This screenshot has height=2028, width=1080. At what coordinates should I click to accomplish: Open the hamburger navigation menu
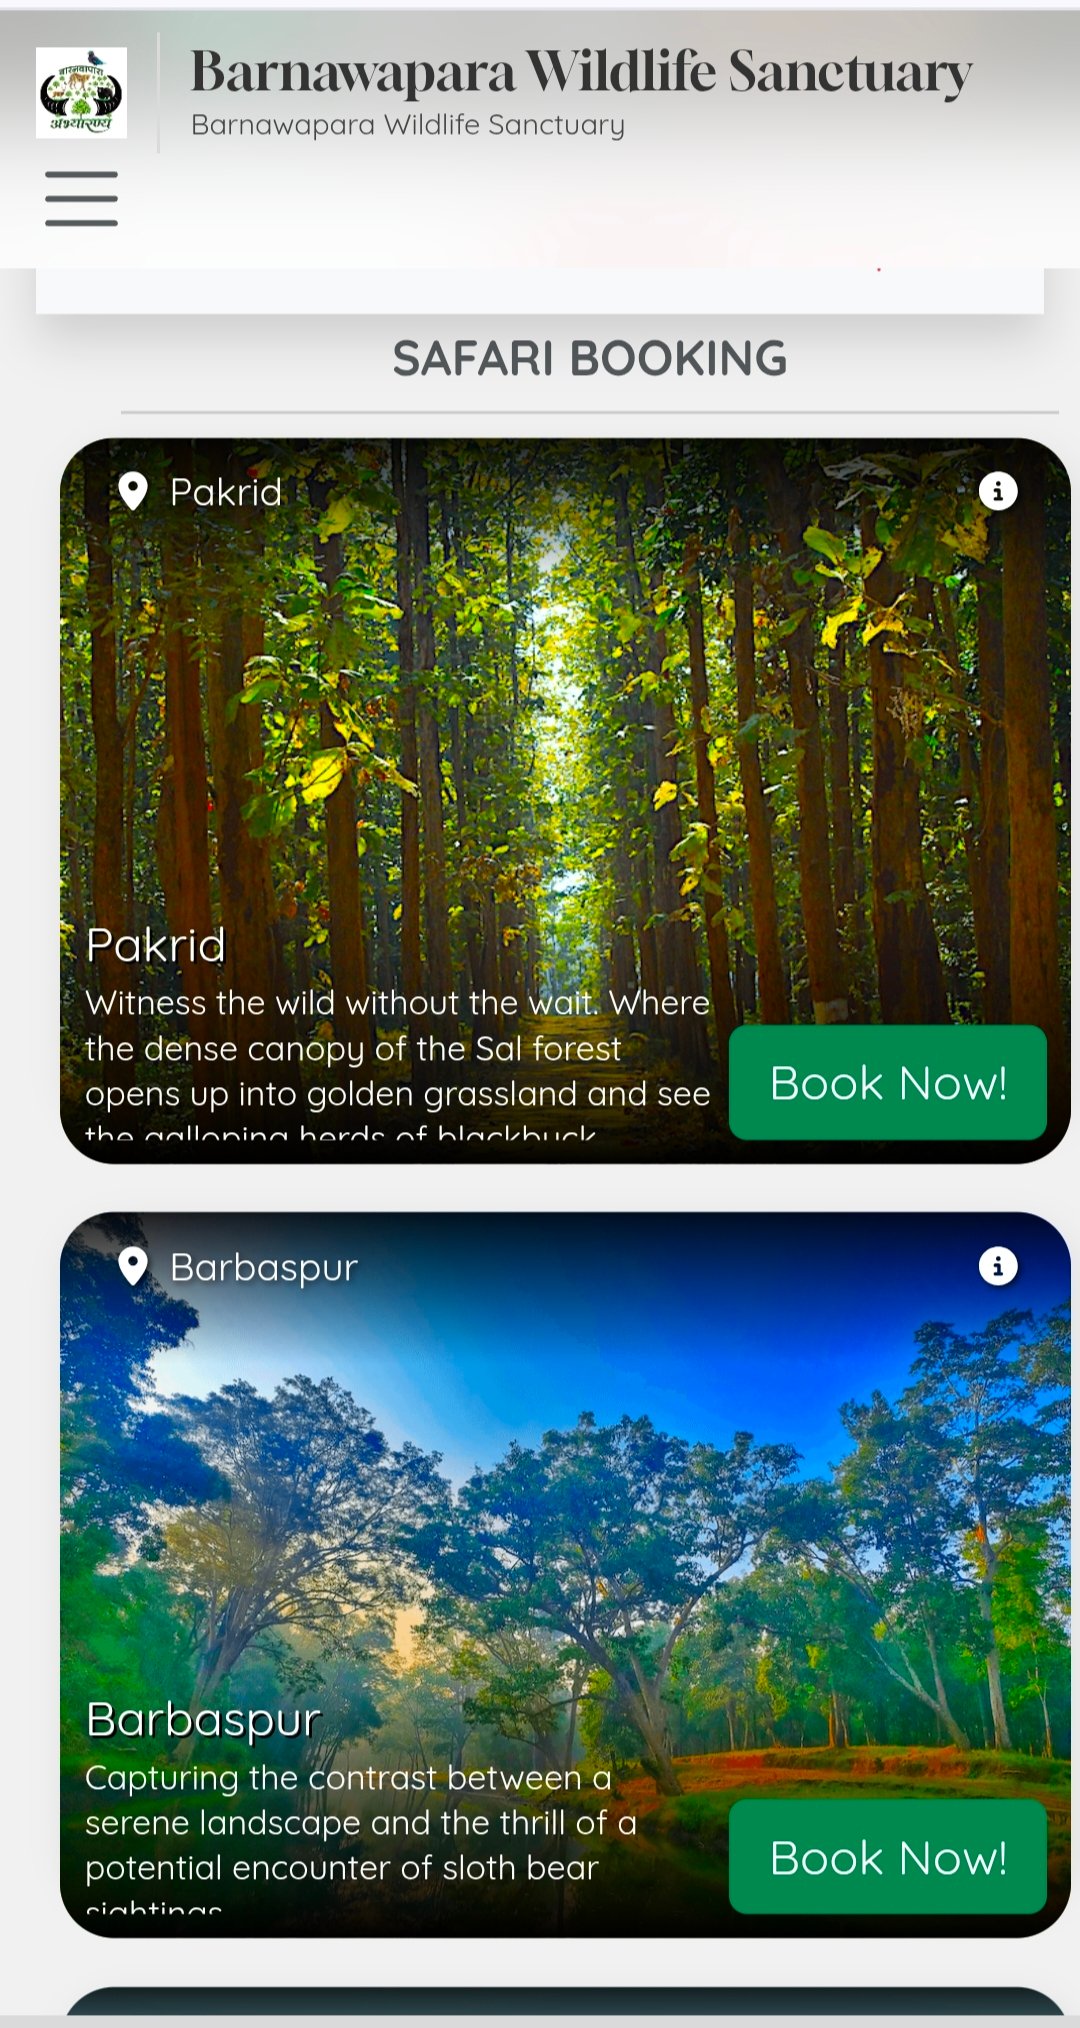coord(81,198)
